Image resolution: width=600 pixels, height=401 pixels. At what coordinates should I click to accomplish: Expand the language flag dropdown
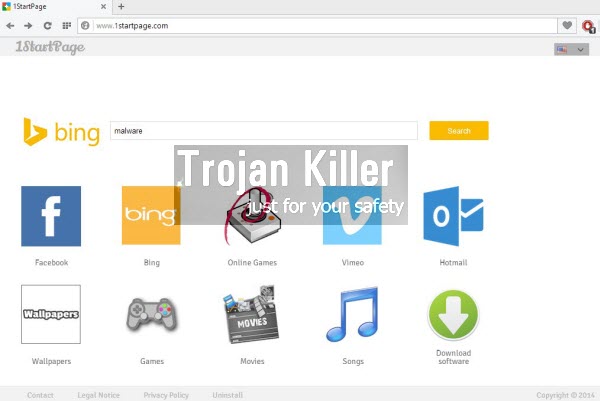tap(571, 48)
